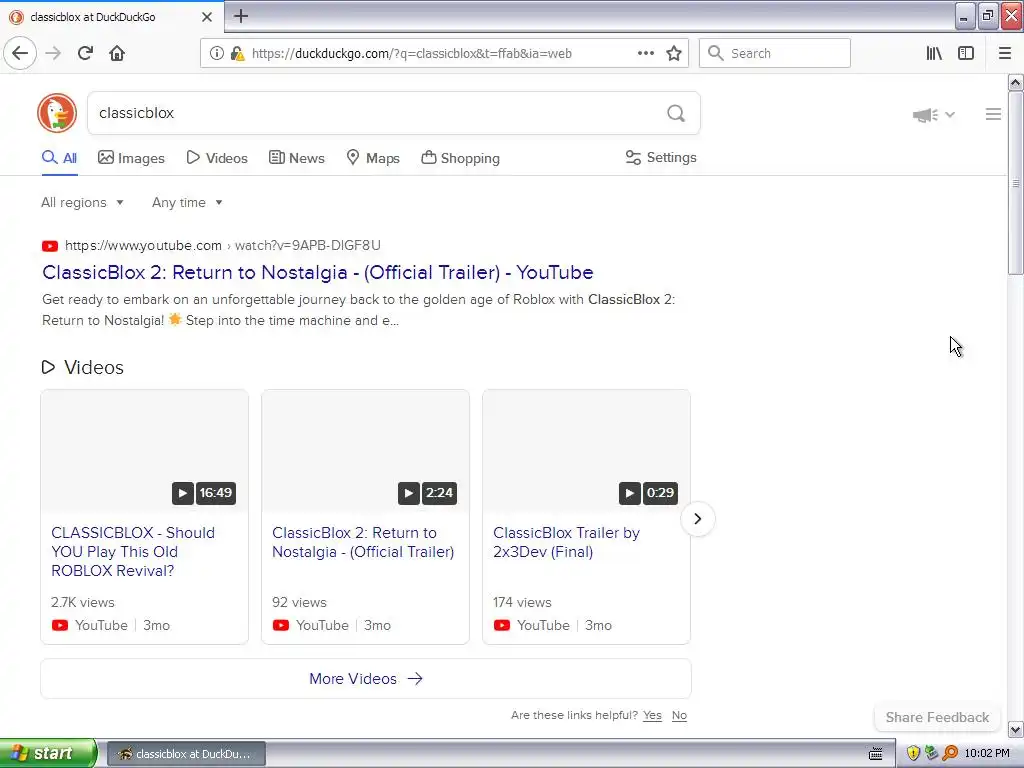Click the YouTube favicon beside the first result

50,246
